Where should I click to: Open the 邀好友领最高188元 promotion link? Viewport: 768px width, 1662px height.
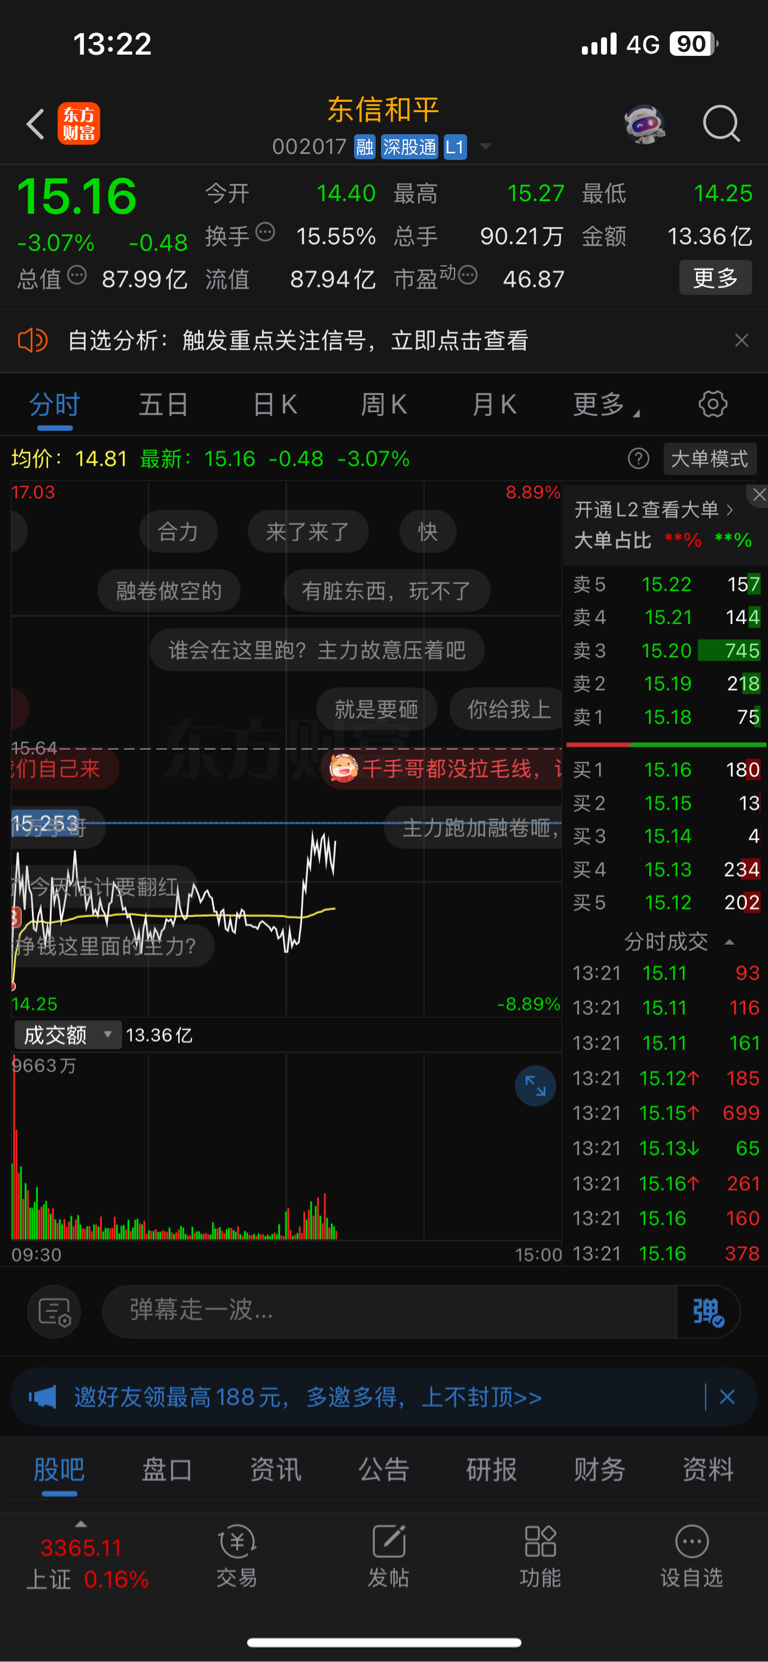[x=308, y=1397]
